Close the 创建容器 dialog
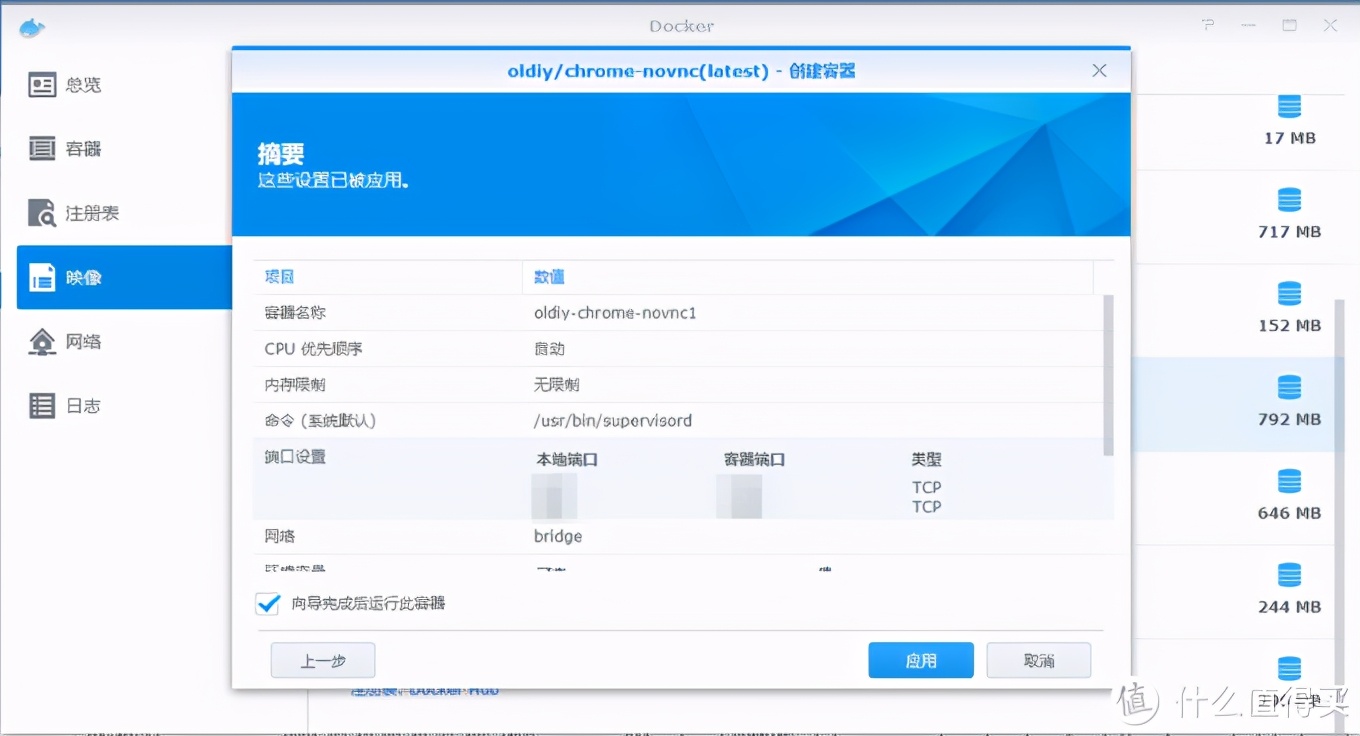Image resolution: width=1360 pixels, height=736 pixels. 1099,70
